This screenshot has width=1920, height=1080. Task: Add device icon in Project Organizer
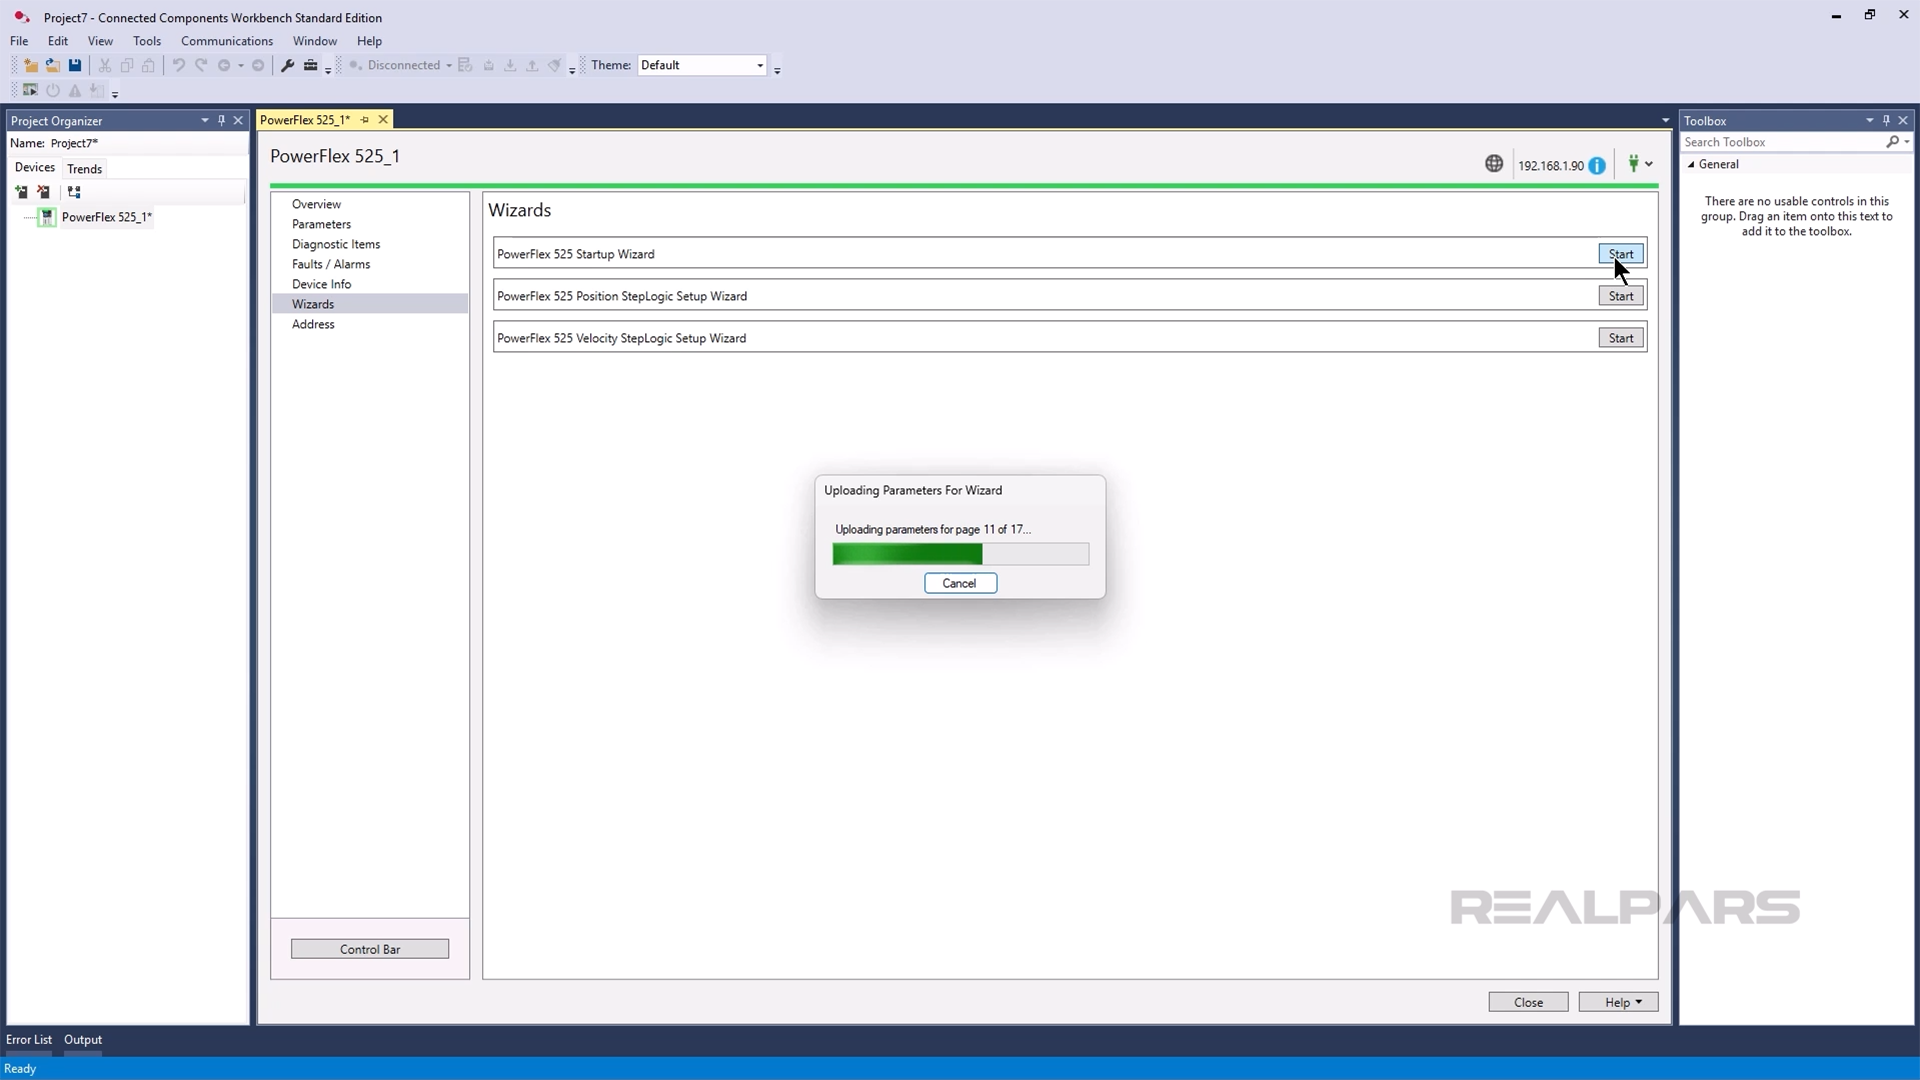pos(21,192)
